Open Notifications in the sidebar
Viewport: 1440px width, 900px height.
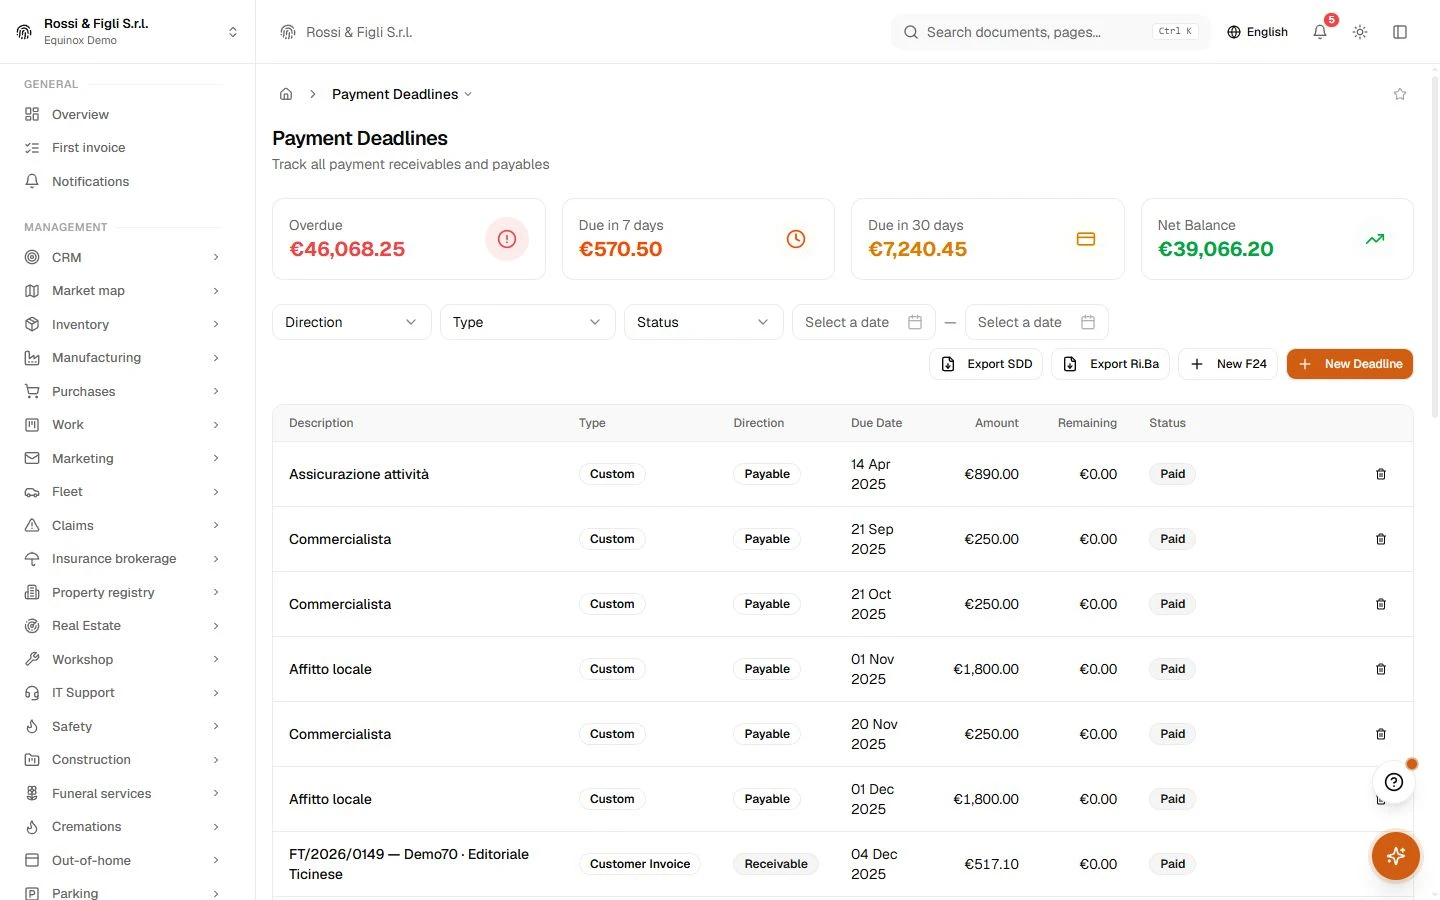(x=122, y=181)
